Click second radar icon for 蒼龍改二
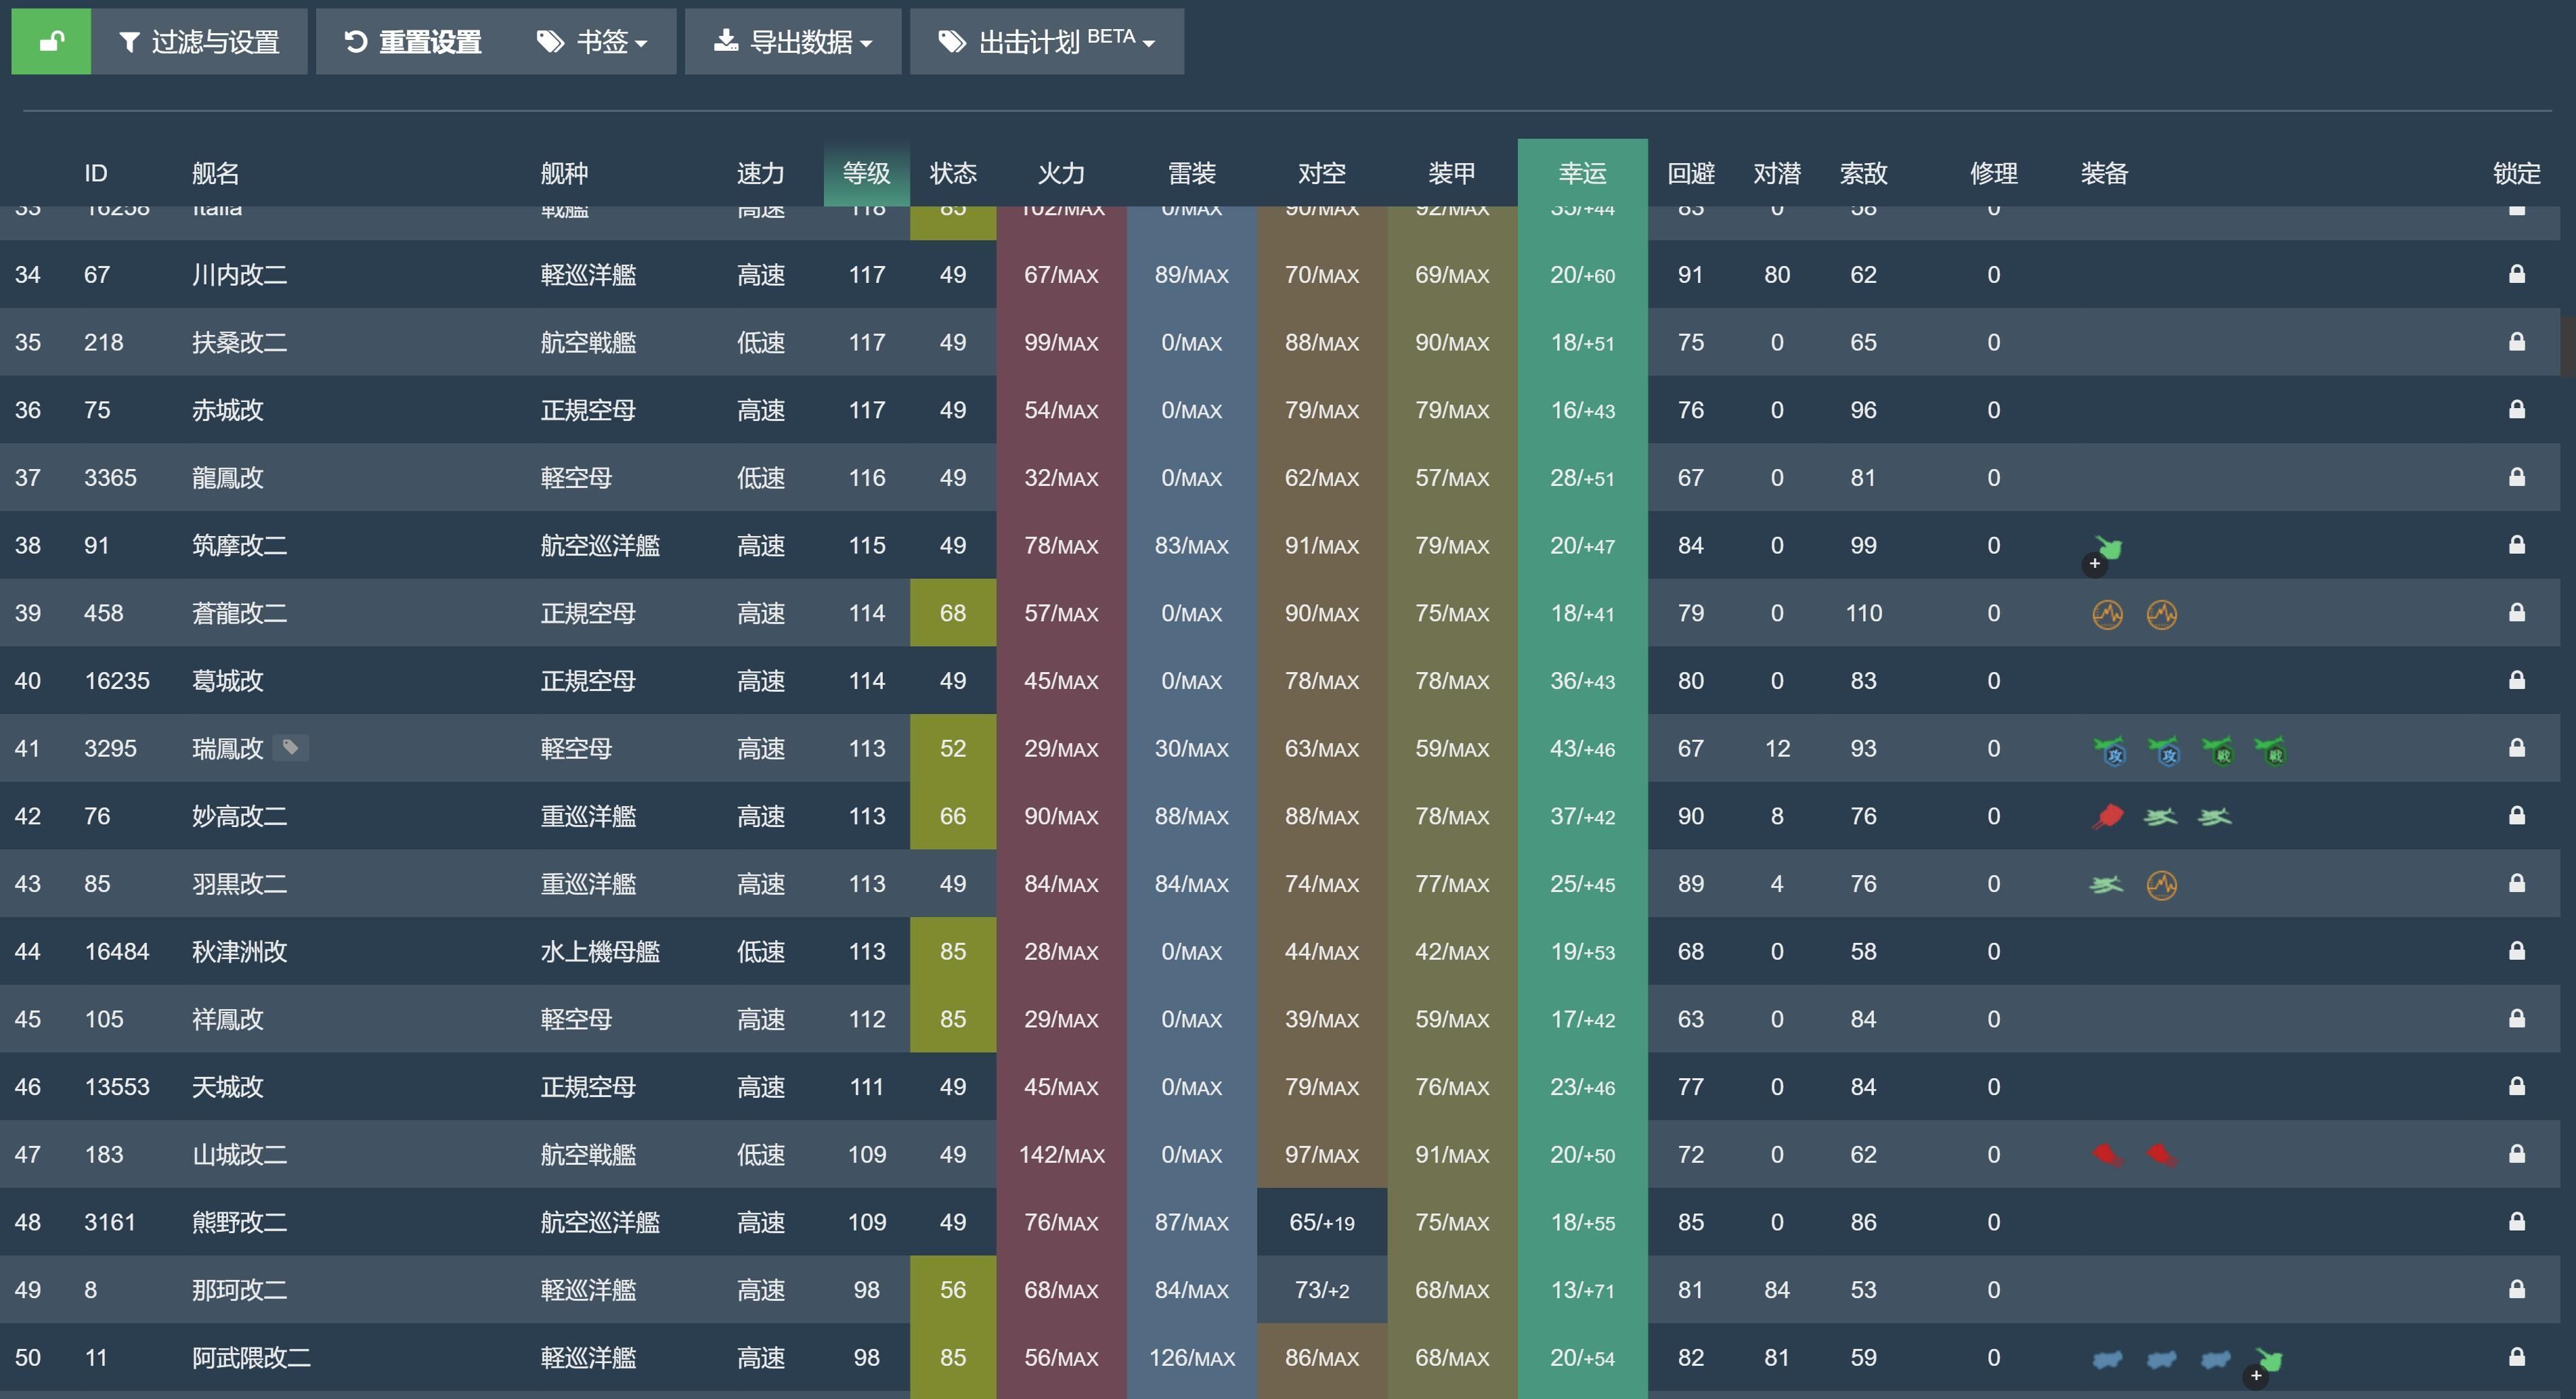 point(2161,614)
